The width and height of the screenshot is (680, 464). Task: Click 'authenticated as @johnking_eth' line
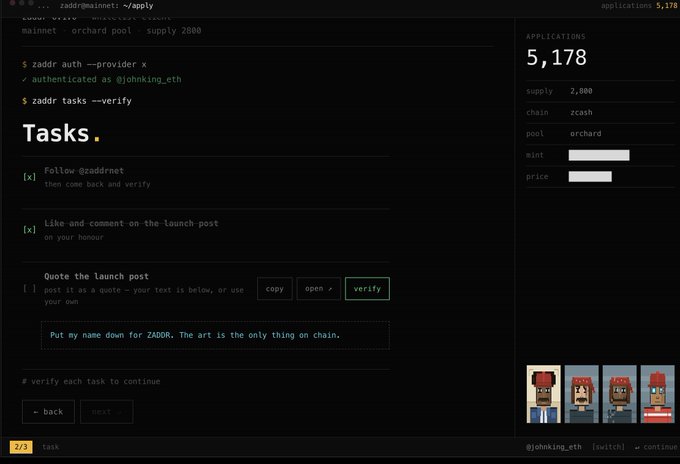click(101, 79)
